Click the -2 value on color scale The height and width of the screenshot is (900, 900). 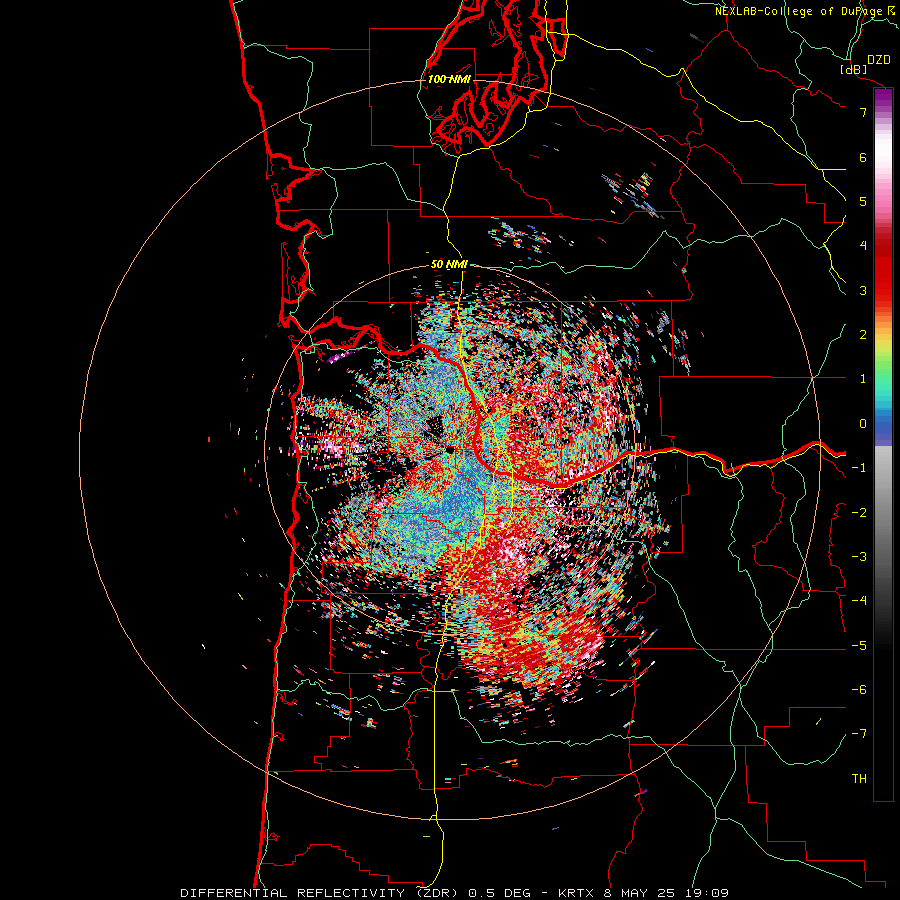(859, 513)
